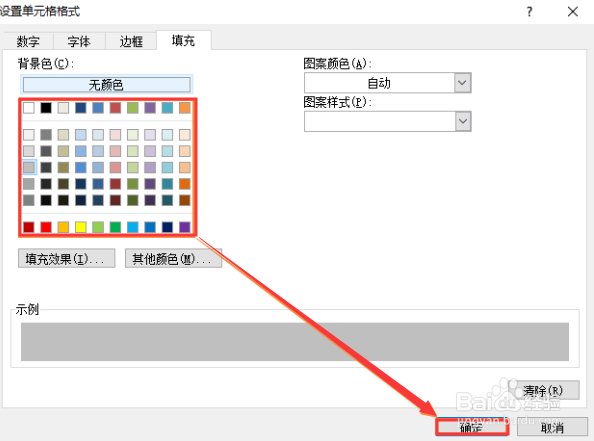The width and height of the screenshot is (594, 441).
Task: Choose purple in standard colors row
Action: 185,227
